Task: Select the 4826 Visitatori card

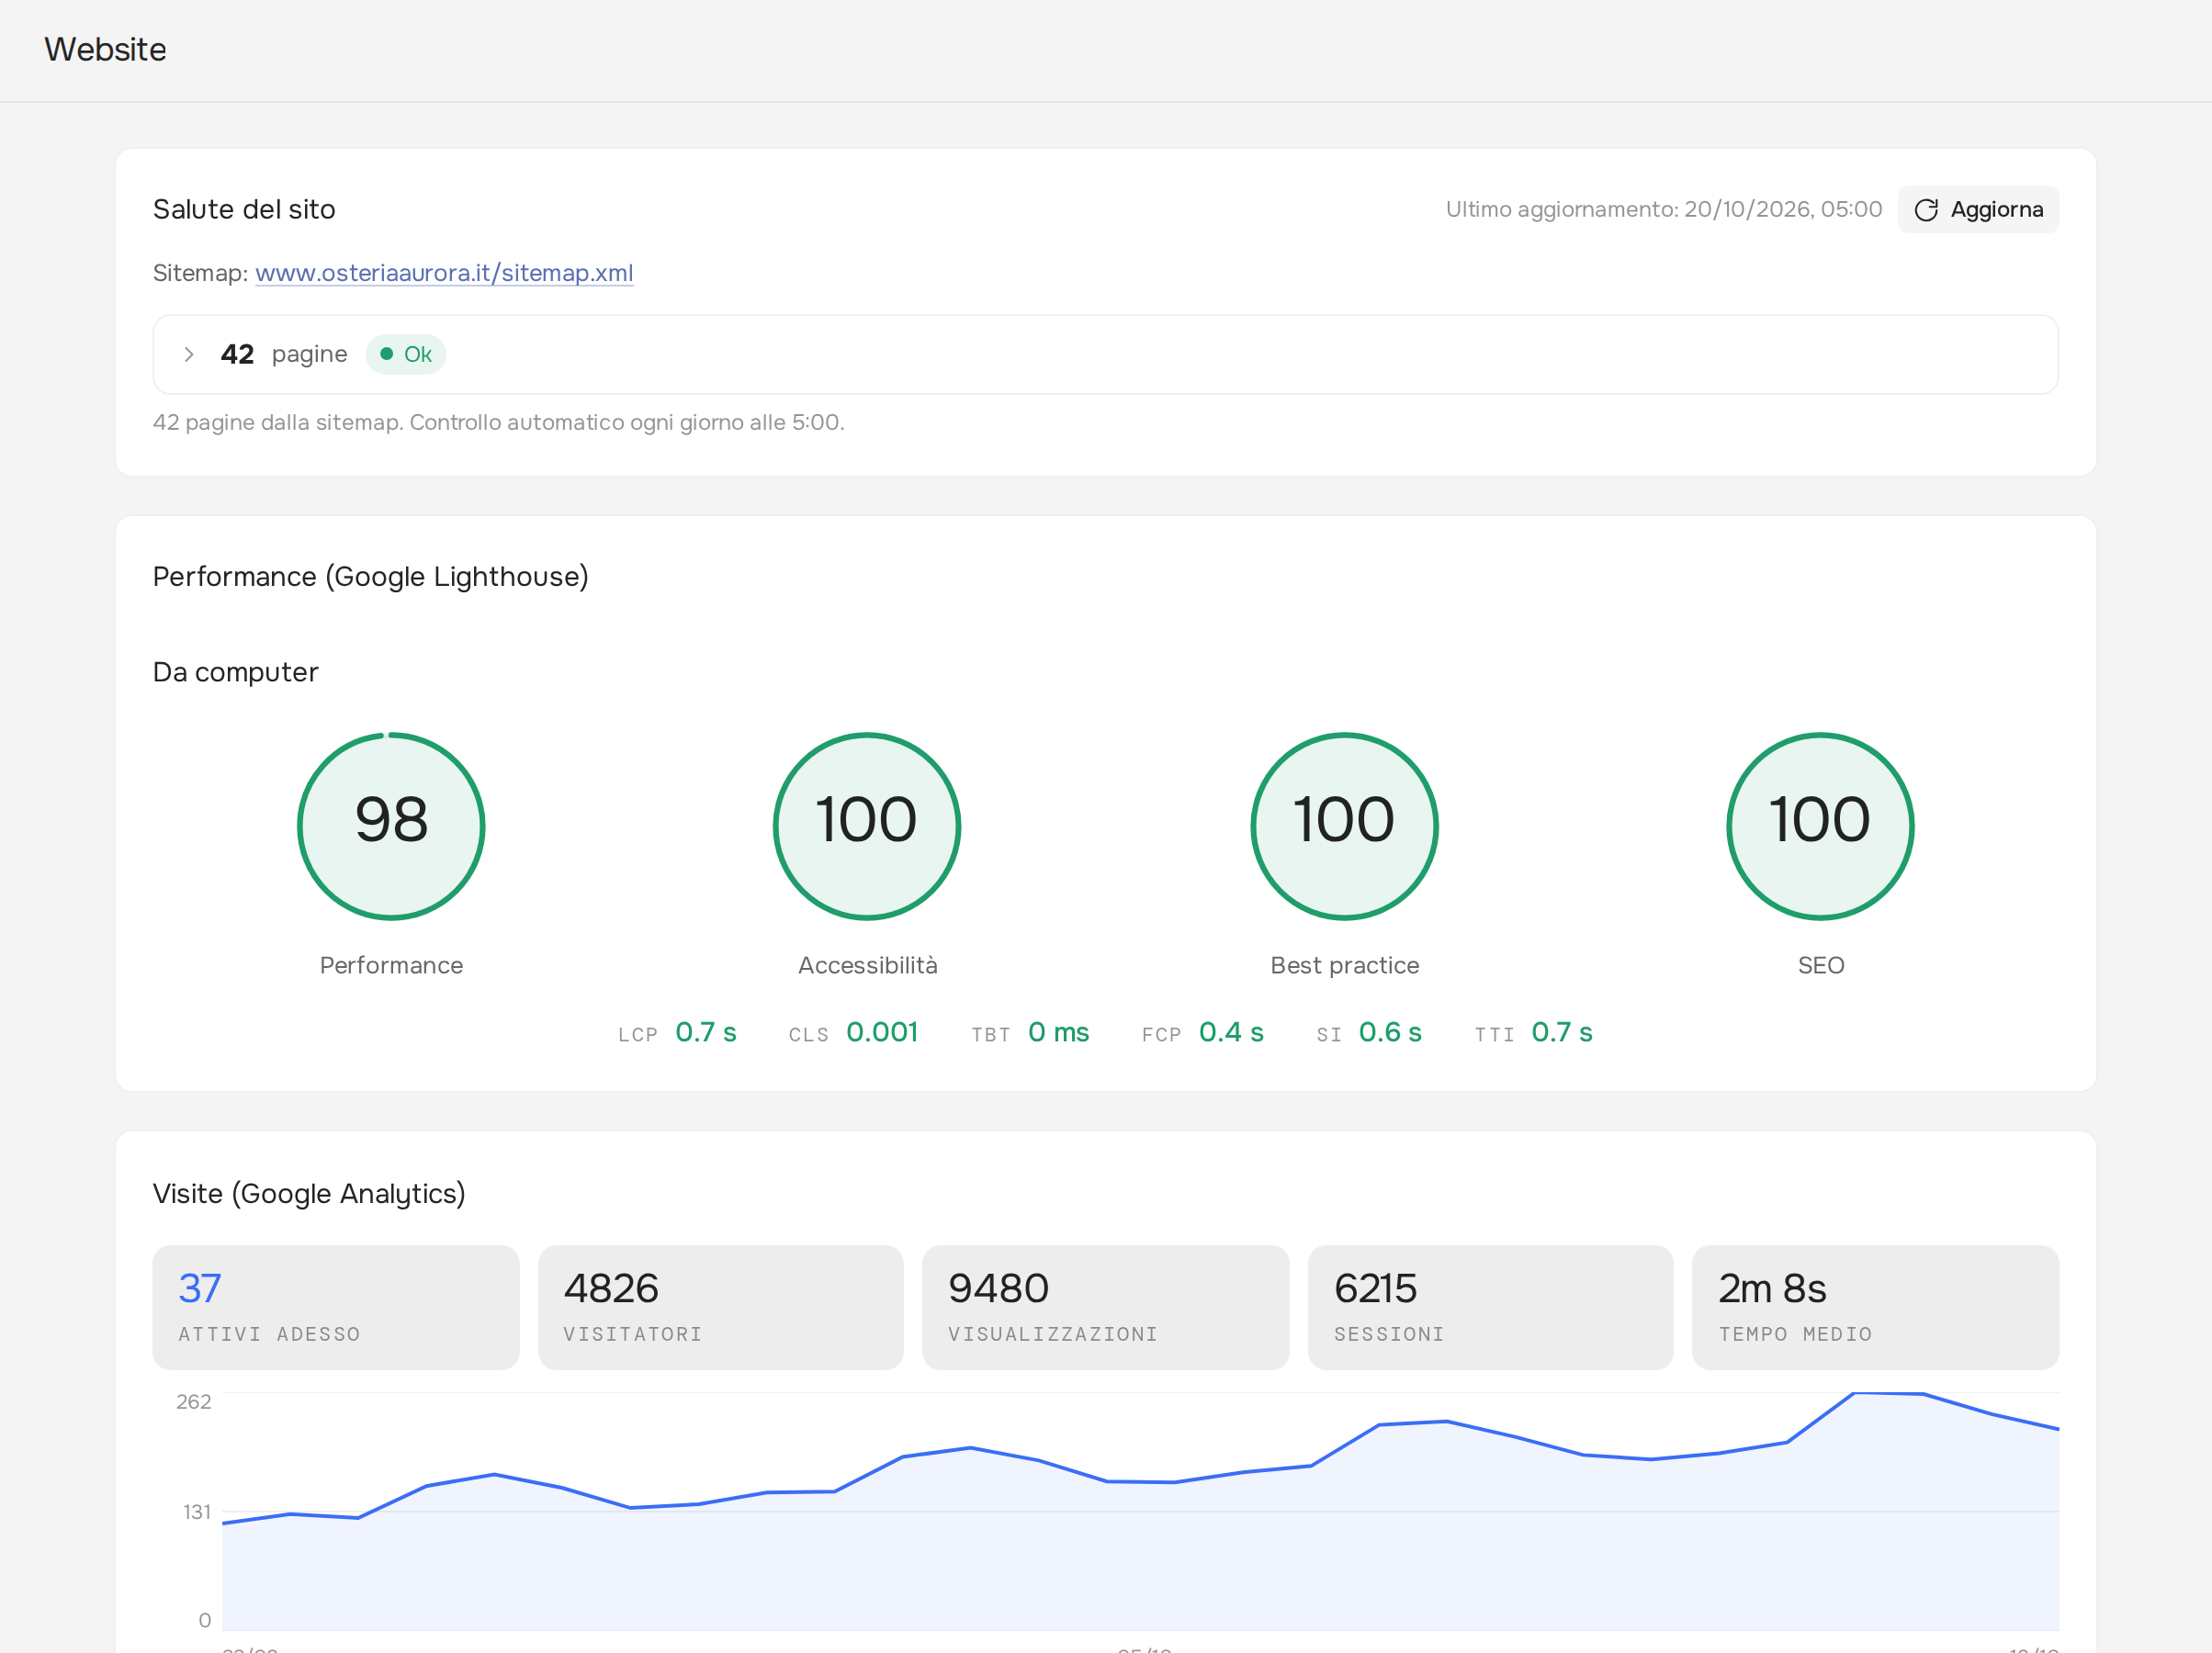Action: (x=721, y=1307)
